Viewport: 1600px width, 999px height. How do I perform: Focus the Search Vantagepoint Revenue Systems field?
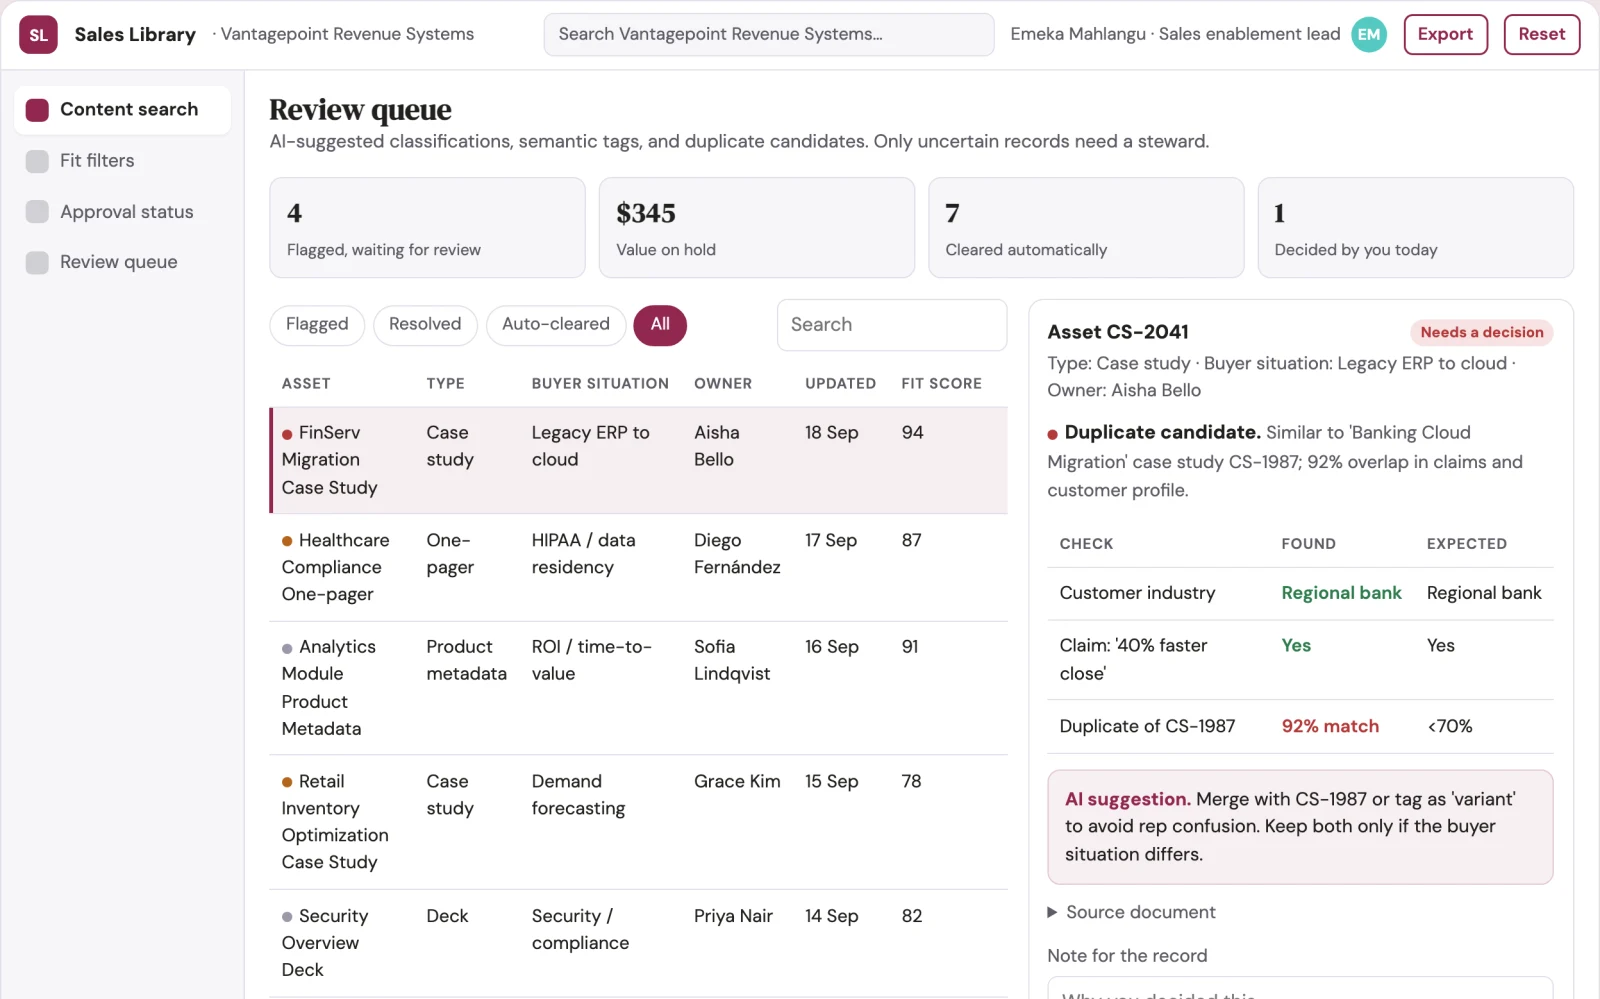[769, 35]
